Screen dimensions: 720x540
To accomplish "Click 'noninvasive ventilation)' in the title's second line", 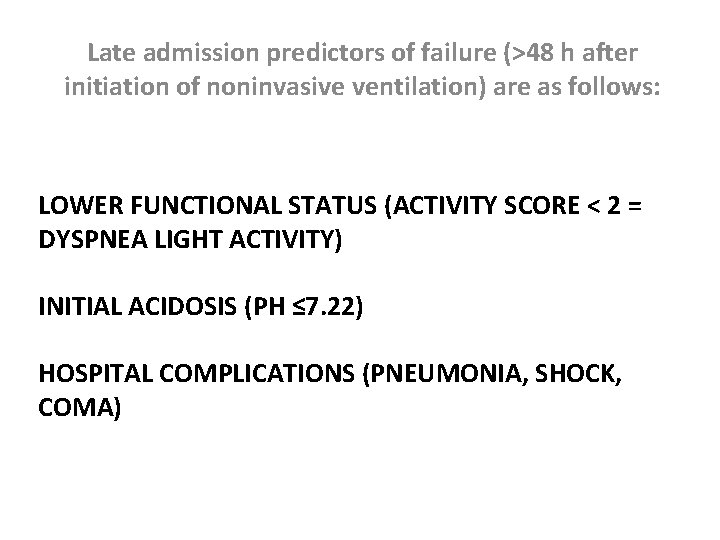I will pyautogui.click(x=346, y=86).
